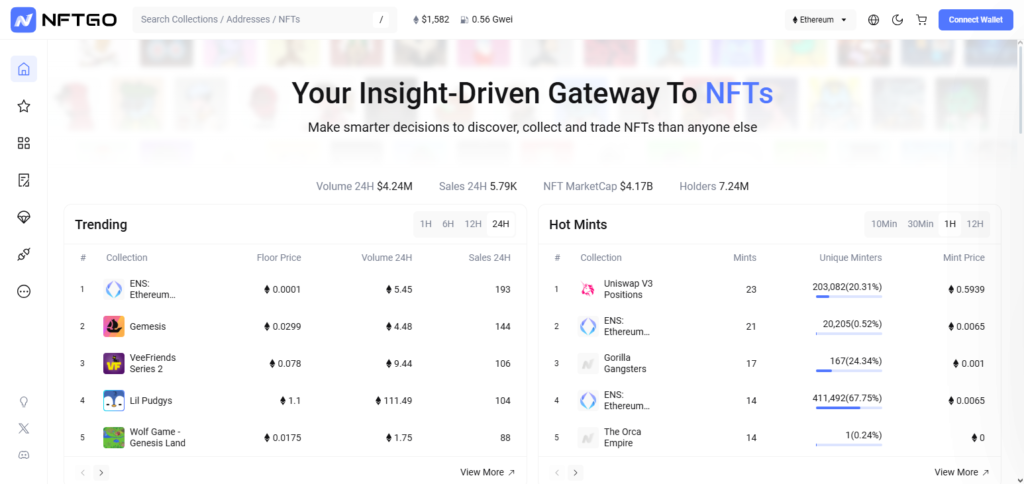
Task: Click the VeeFriends Series 2 icon
Action: tap(114, 363)
